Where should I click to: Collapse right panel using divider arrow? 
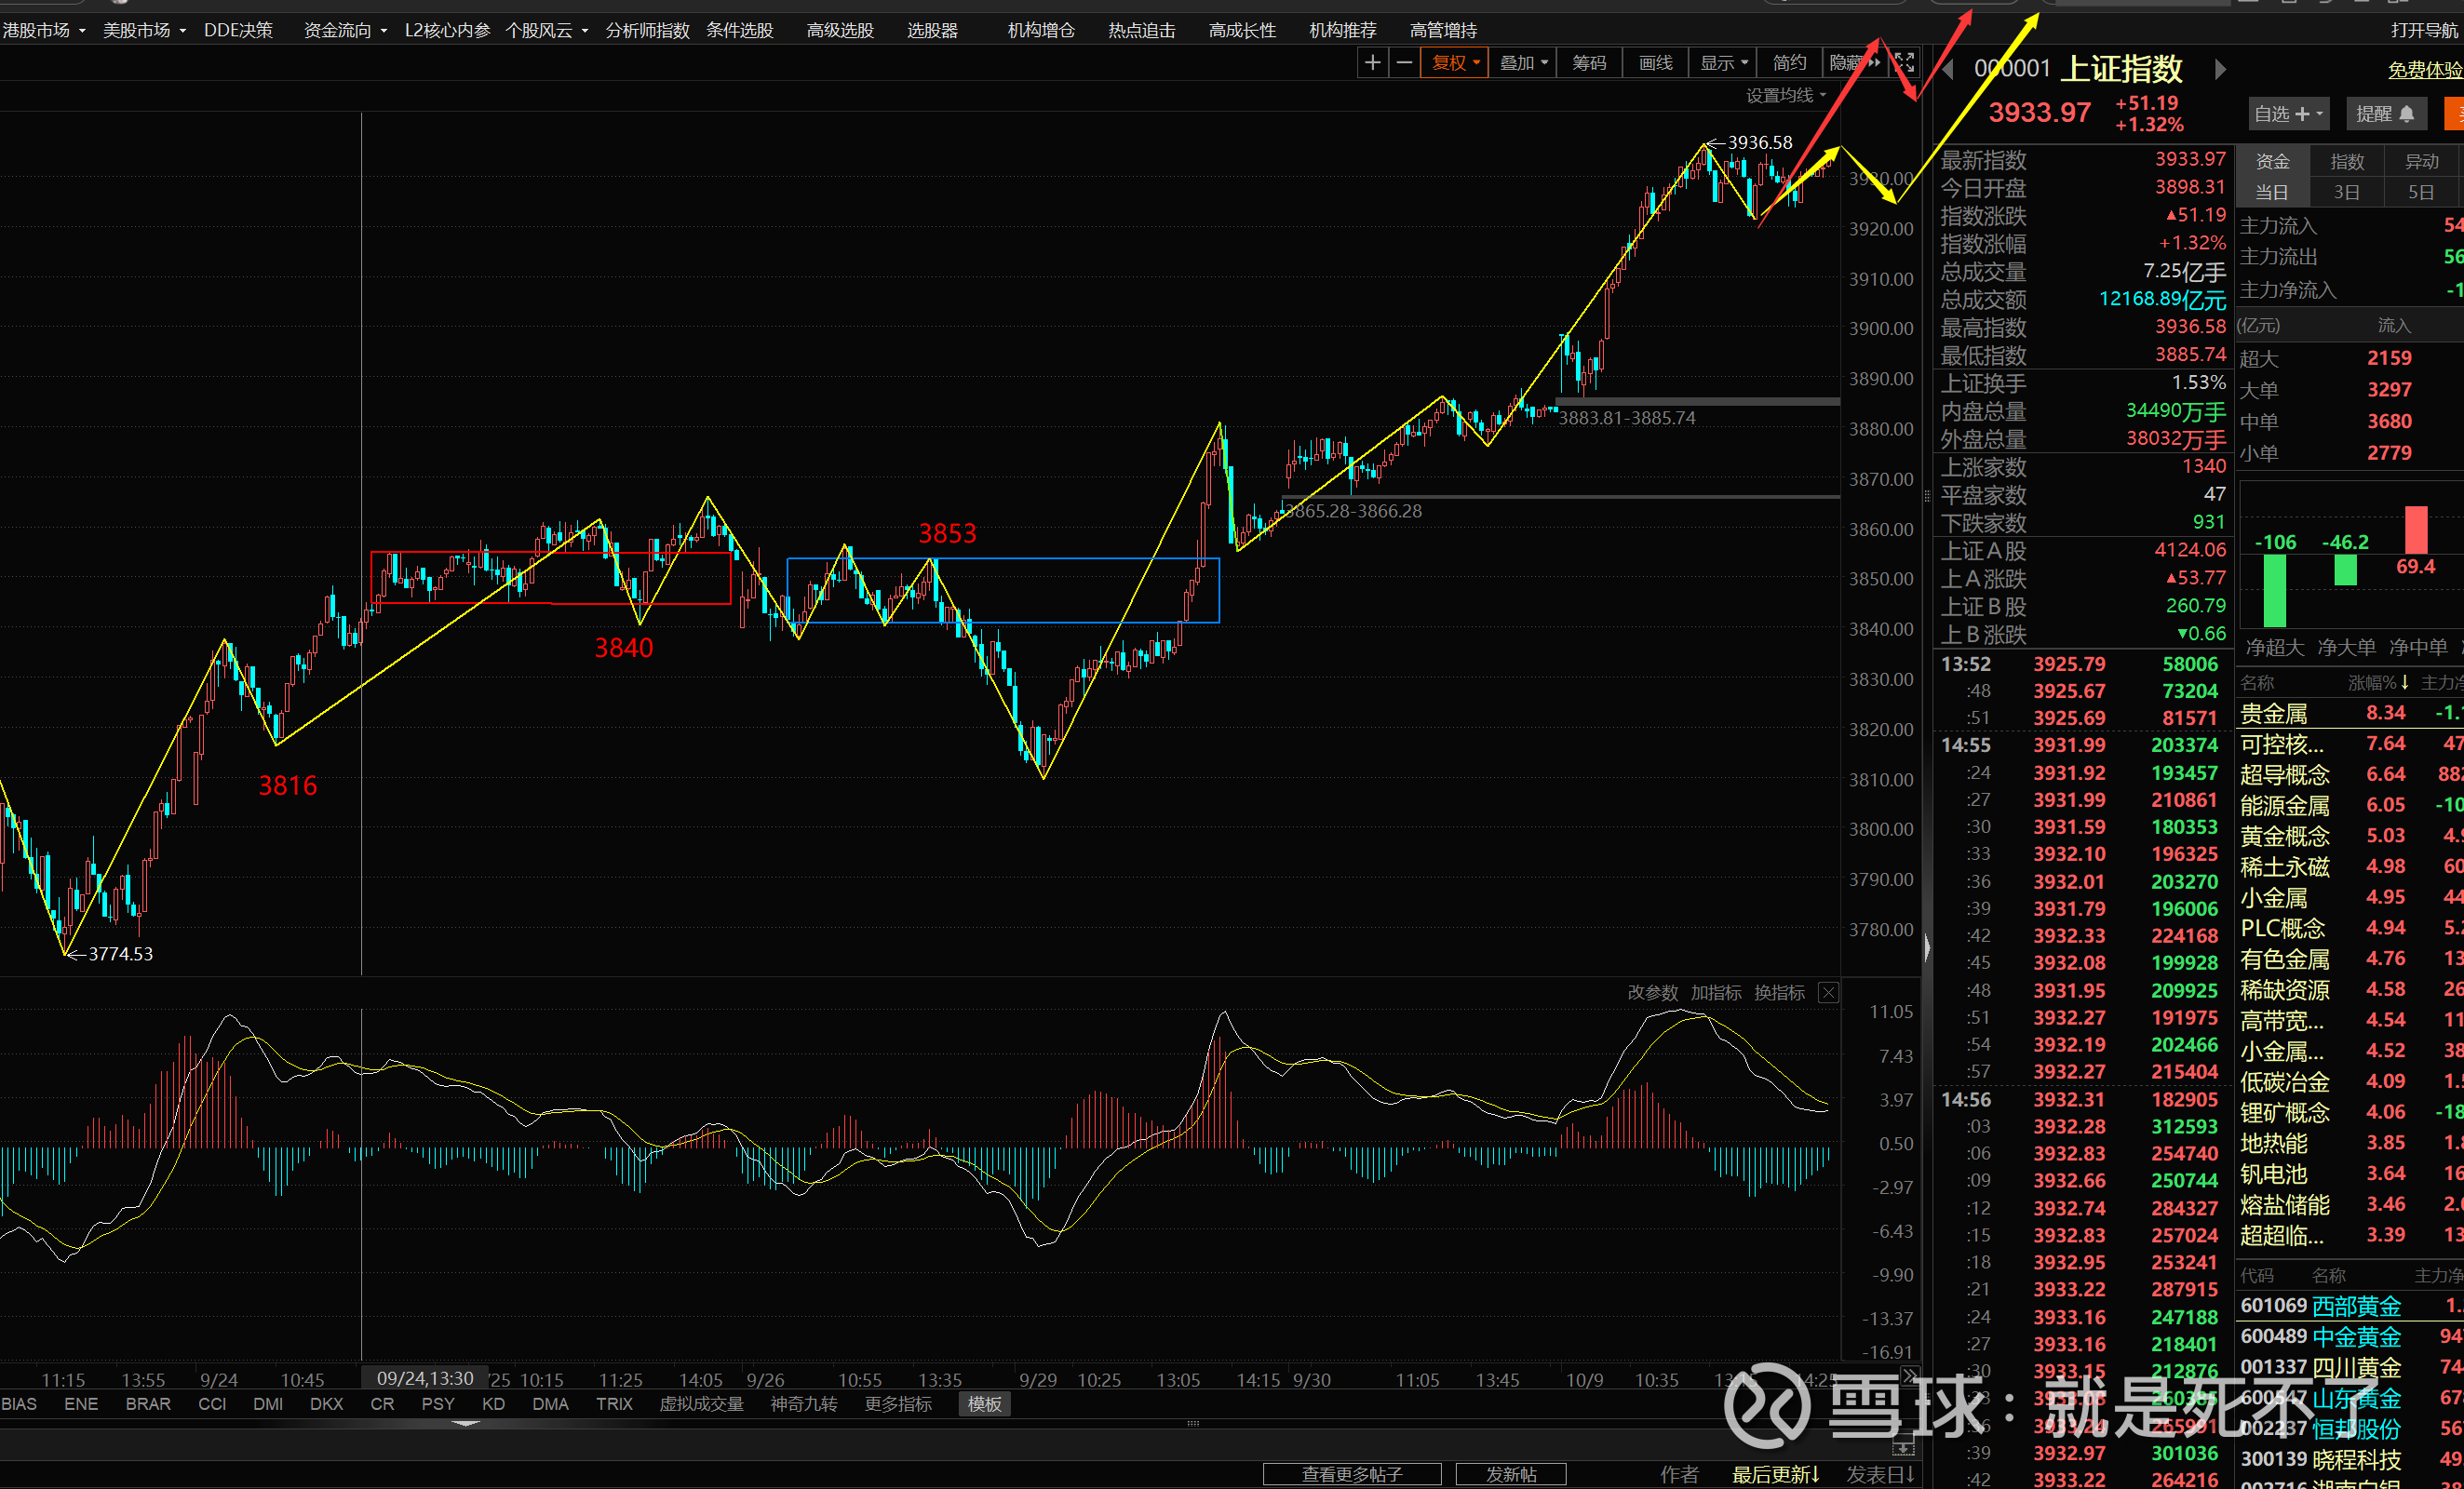pos(1927,947)
